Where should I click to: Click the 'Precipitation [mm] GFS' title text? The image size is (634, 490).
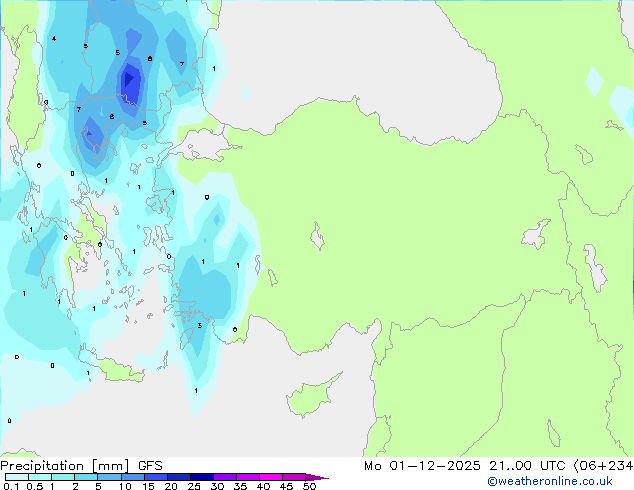(81, 466)
